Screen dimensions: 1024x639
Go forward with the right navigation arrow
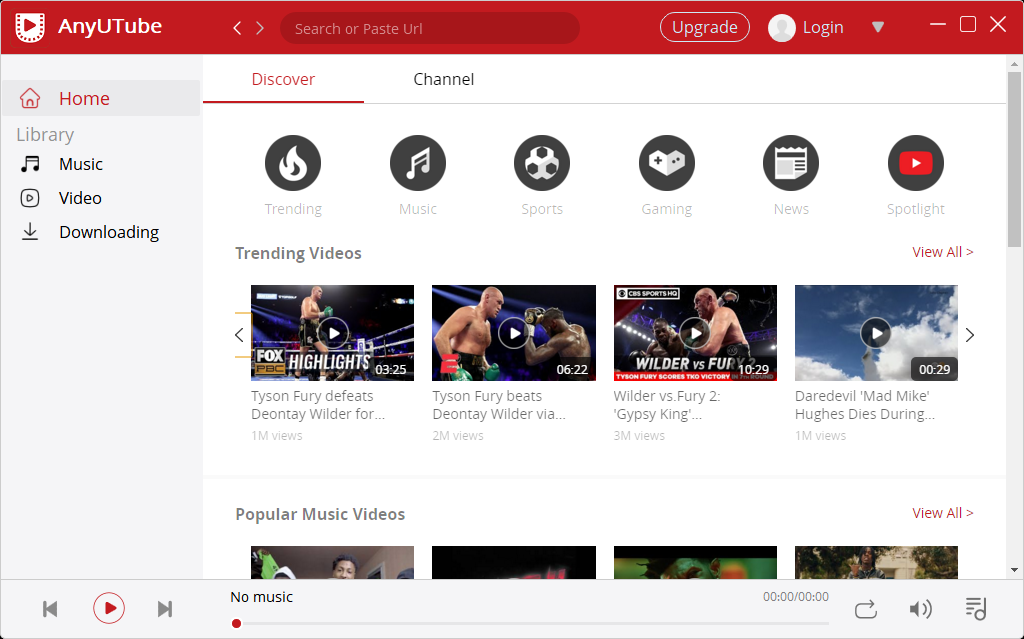pyautogui.click(x=260, y=28)
